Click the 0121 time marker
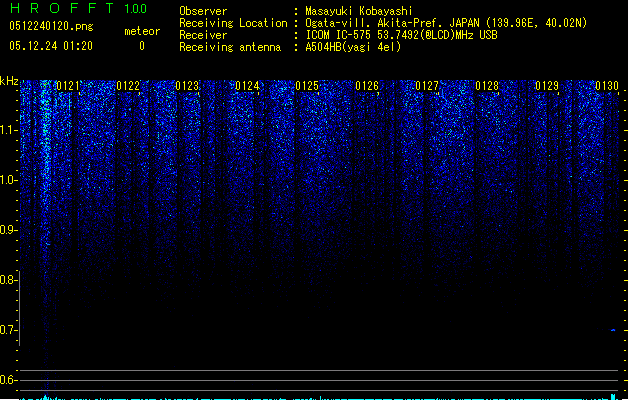The height and width of the screenshot is (400, 629). click(68, 86)
